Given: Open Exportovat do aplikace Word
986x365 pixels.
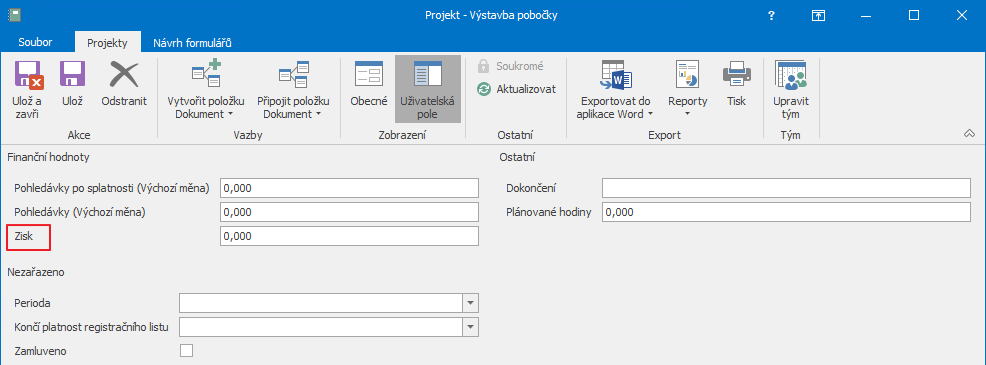Looking at the screenshot, I should pos(615,90).
